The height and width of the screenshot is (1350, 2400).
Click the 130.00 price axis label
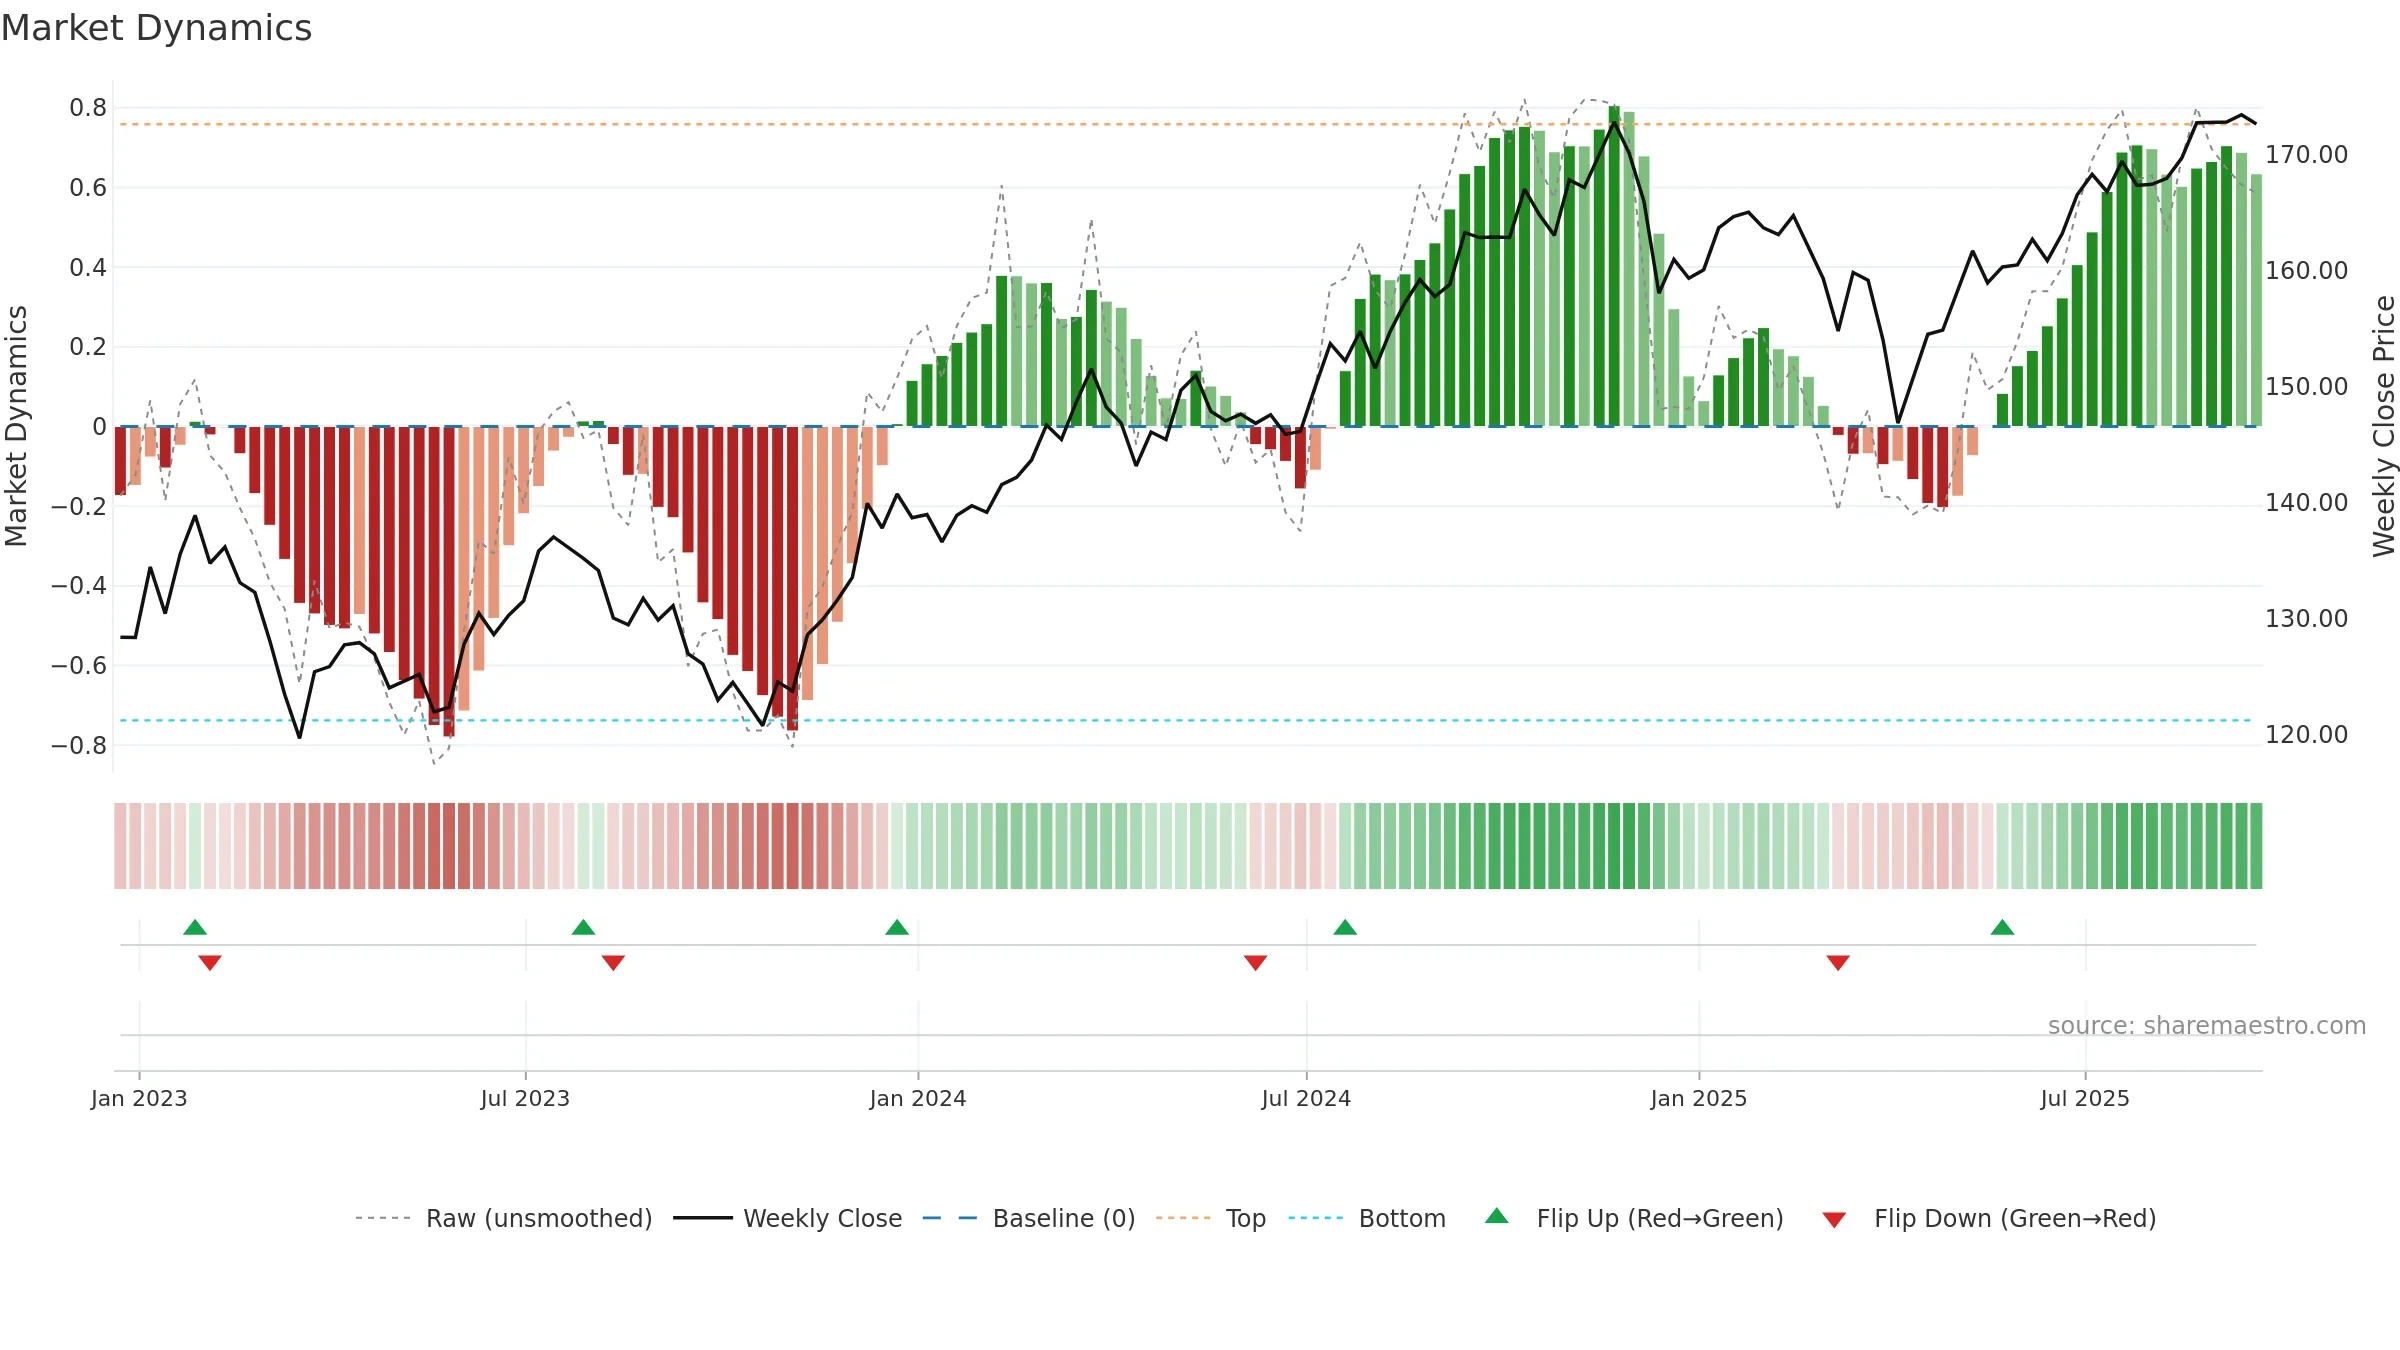coord(2306,619)
